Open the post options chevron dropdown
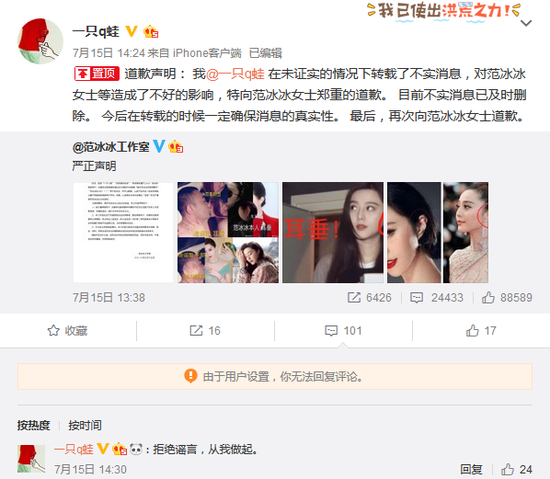 click(x=526, y=23)
